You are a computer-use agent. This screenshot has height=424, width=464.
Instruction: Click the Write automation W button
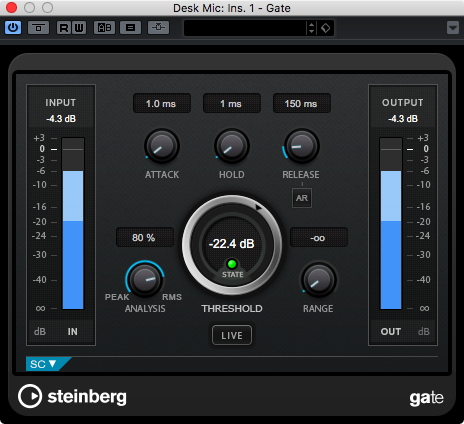click(79, 28)
